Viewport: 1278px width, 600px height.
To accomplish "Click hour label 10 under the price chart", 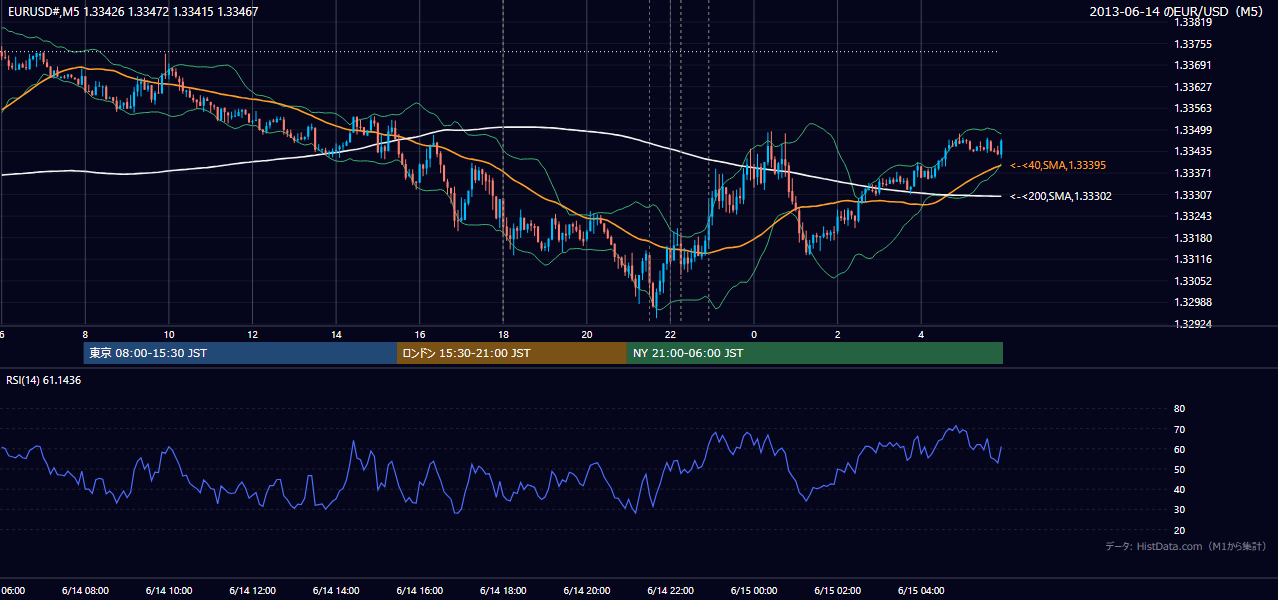I will pos(169,334).
